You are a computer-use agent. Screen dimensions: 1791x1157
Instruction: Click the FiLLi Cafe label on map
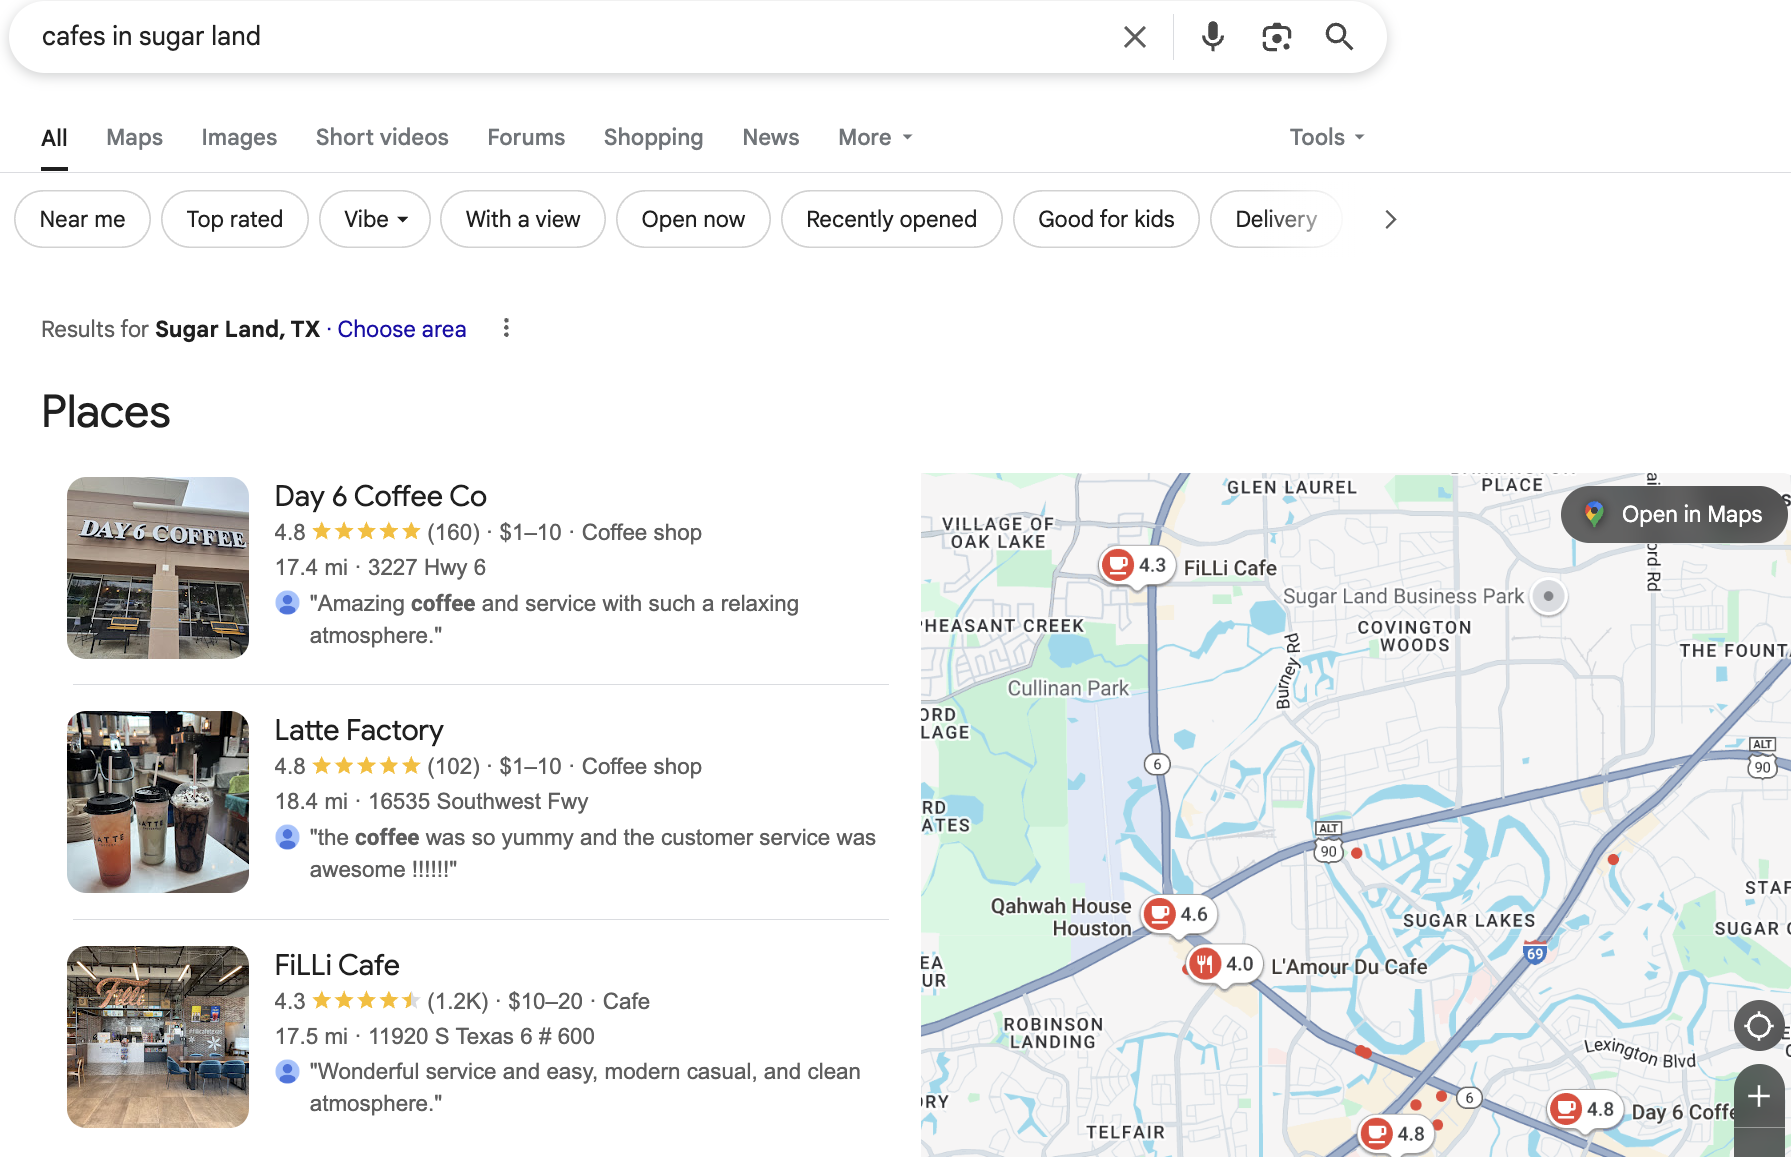1230,568
